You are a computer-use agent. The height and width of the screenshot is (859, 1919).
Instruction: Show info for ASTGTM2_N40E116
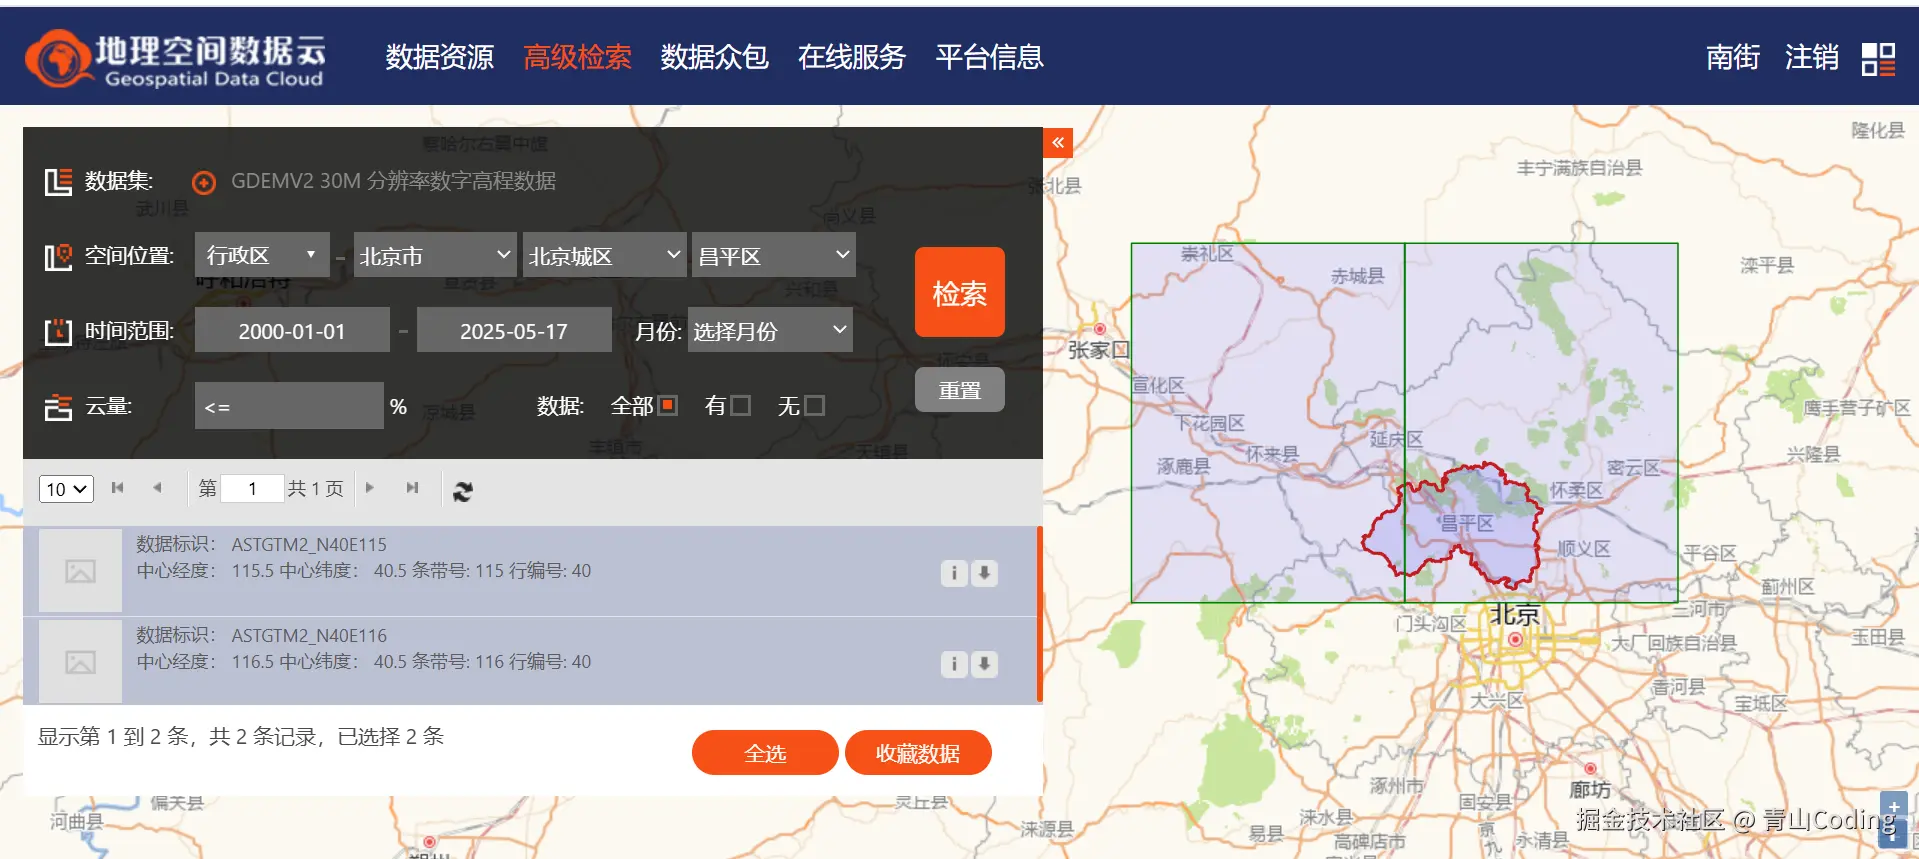(954, 664)
